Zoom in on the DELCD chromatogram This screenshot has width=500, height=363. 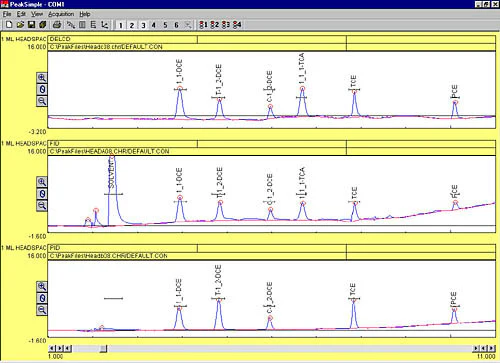[42, 78]
